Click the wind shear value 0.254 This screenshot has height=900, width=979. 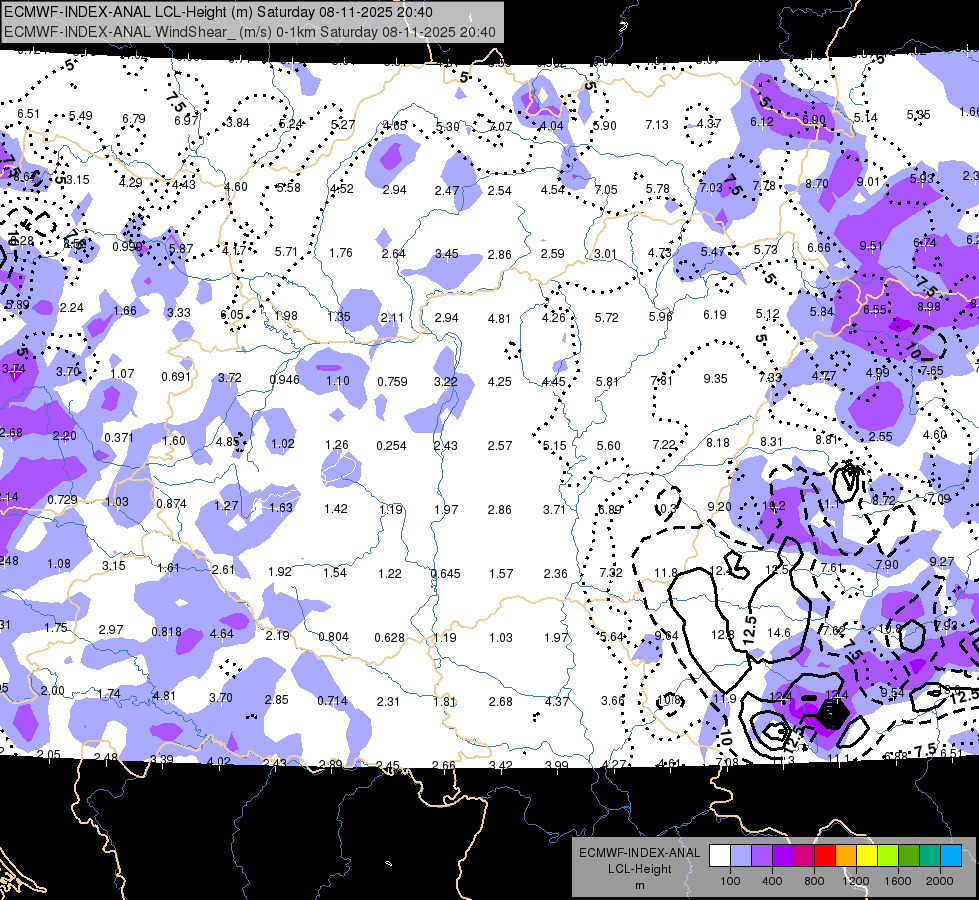[391, 445]
